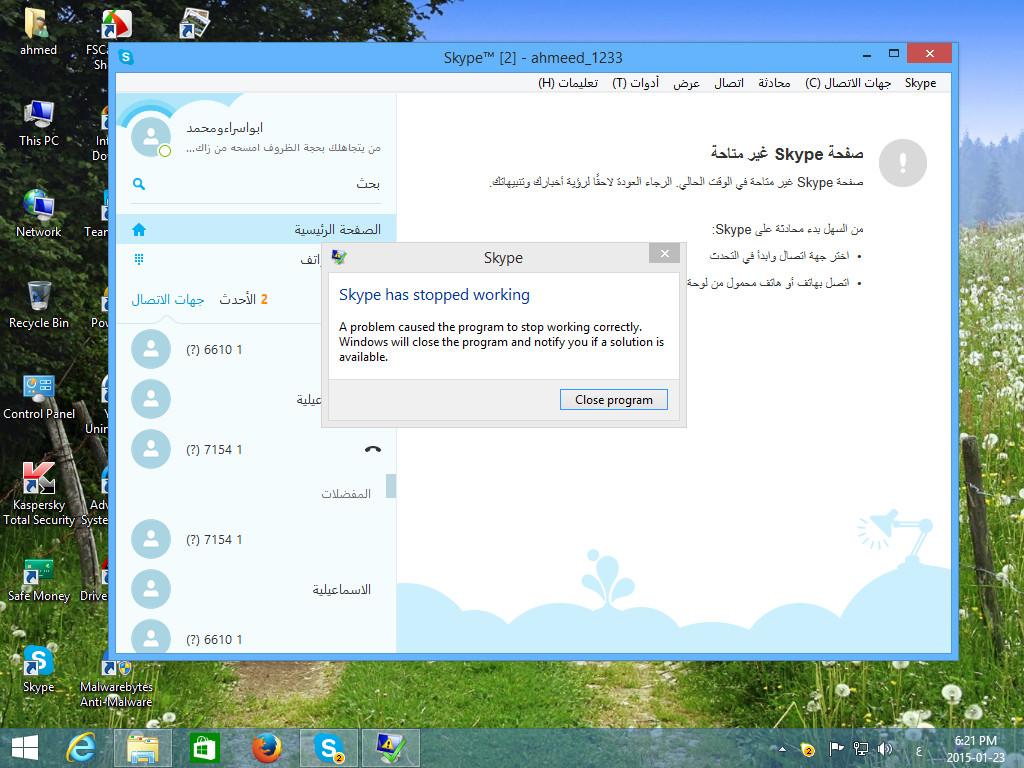1024x768 pixels.
Task: Launch Internet Explorer from the taskbar
Action: pos(81,748)
